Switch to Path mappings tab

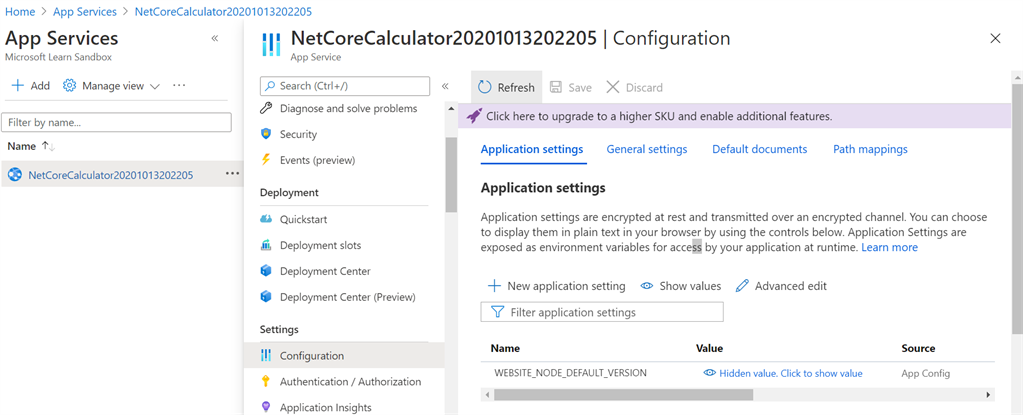tap(870, 149)
